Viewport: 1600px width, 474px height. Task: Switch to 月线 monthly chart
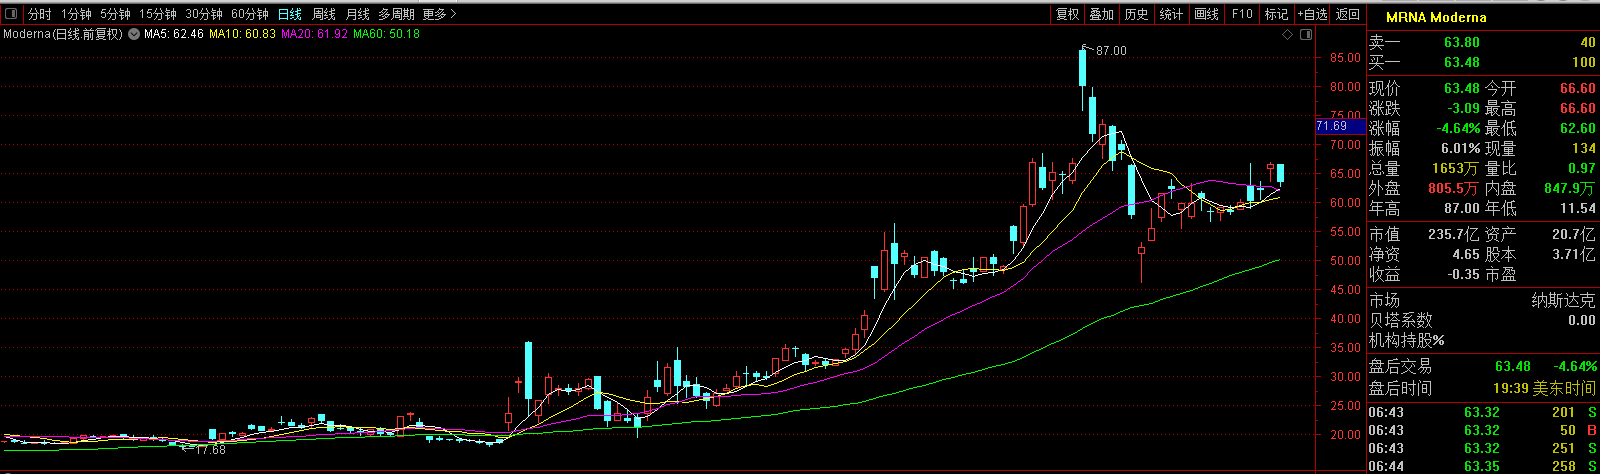[x=357, y=14]
